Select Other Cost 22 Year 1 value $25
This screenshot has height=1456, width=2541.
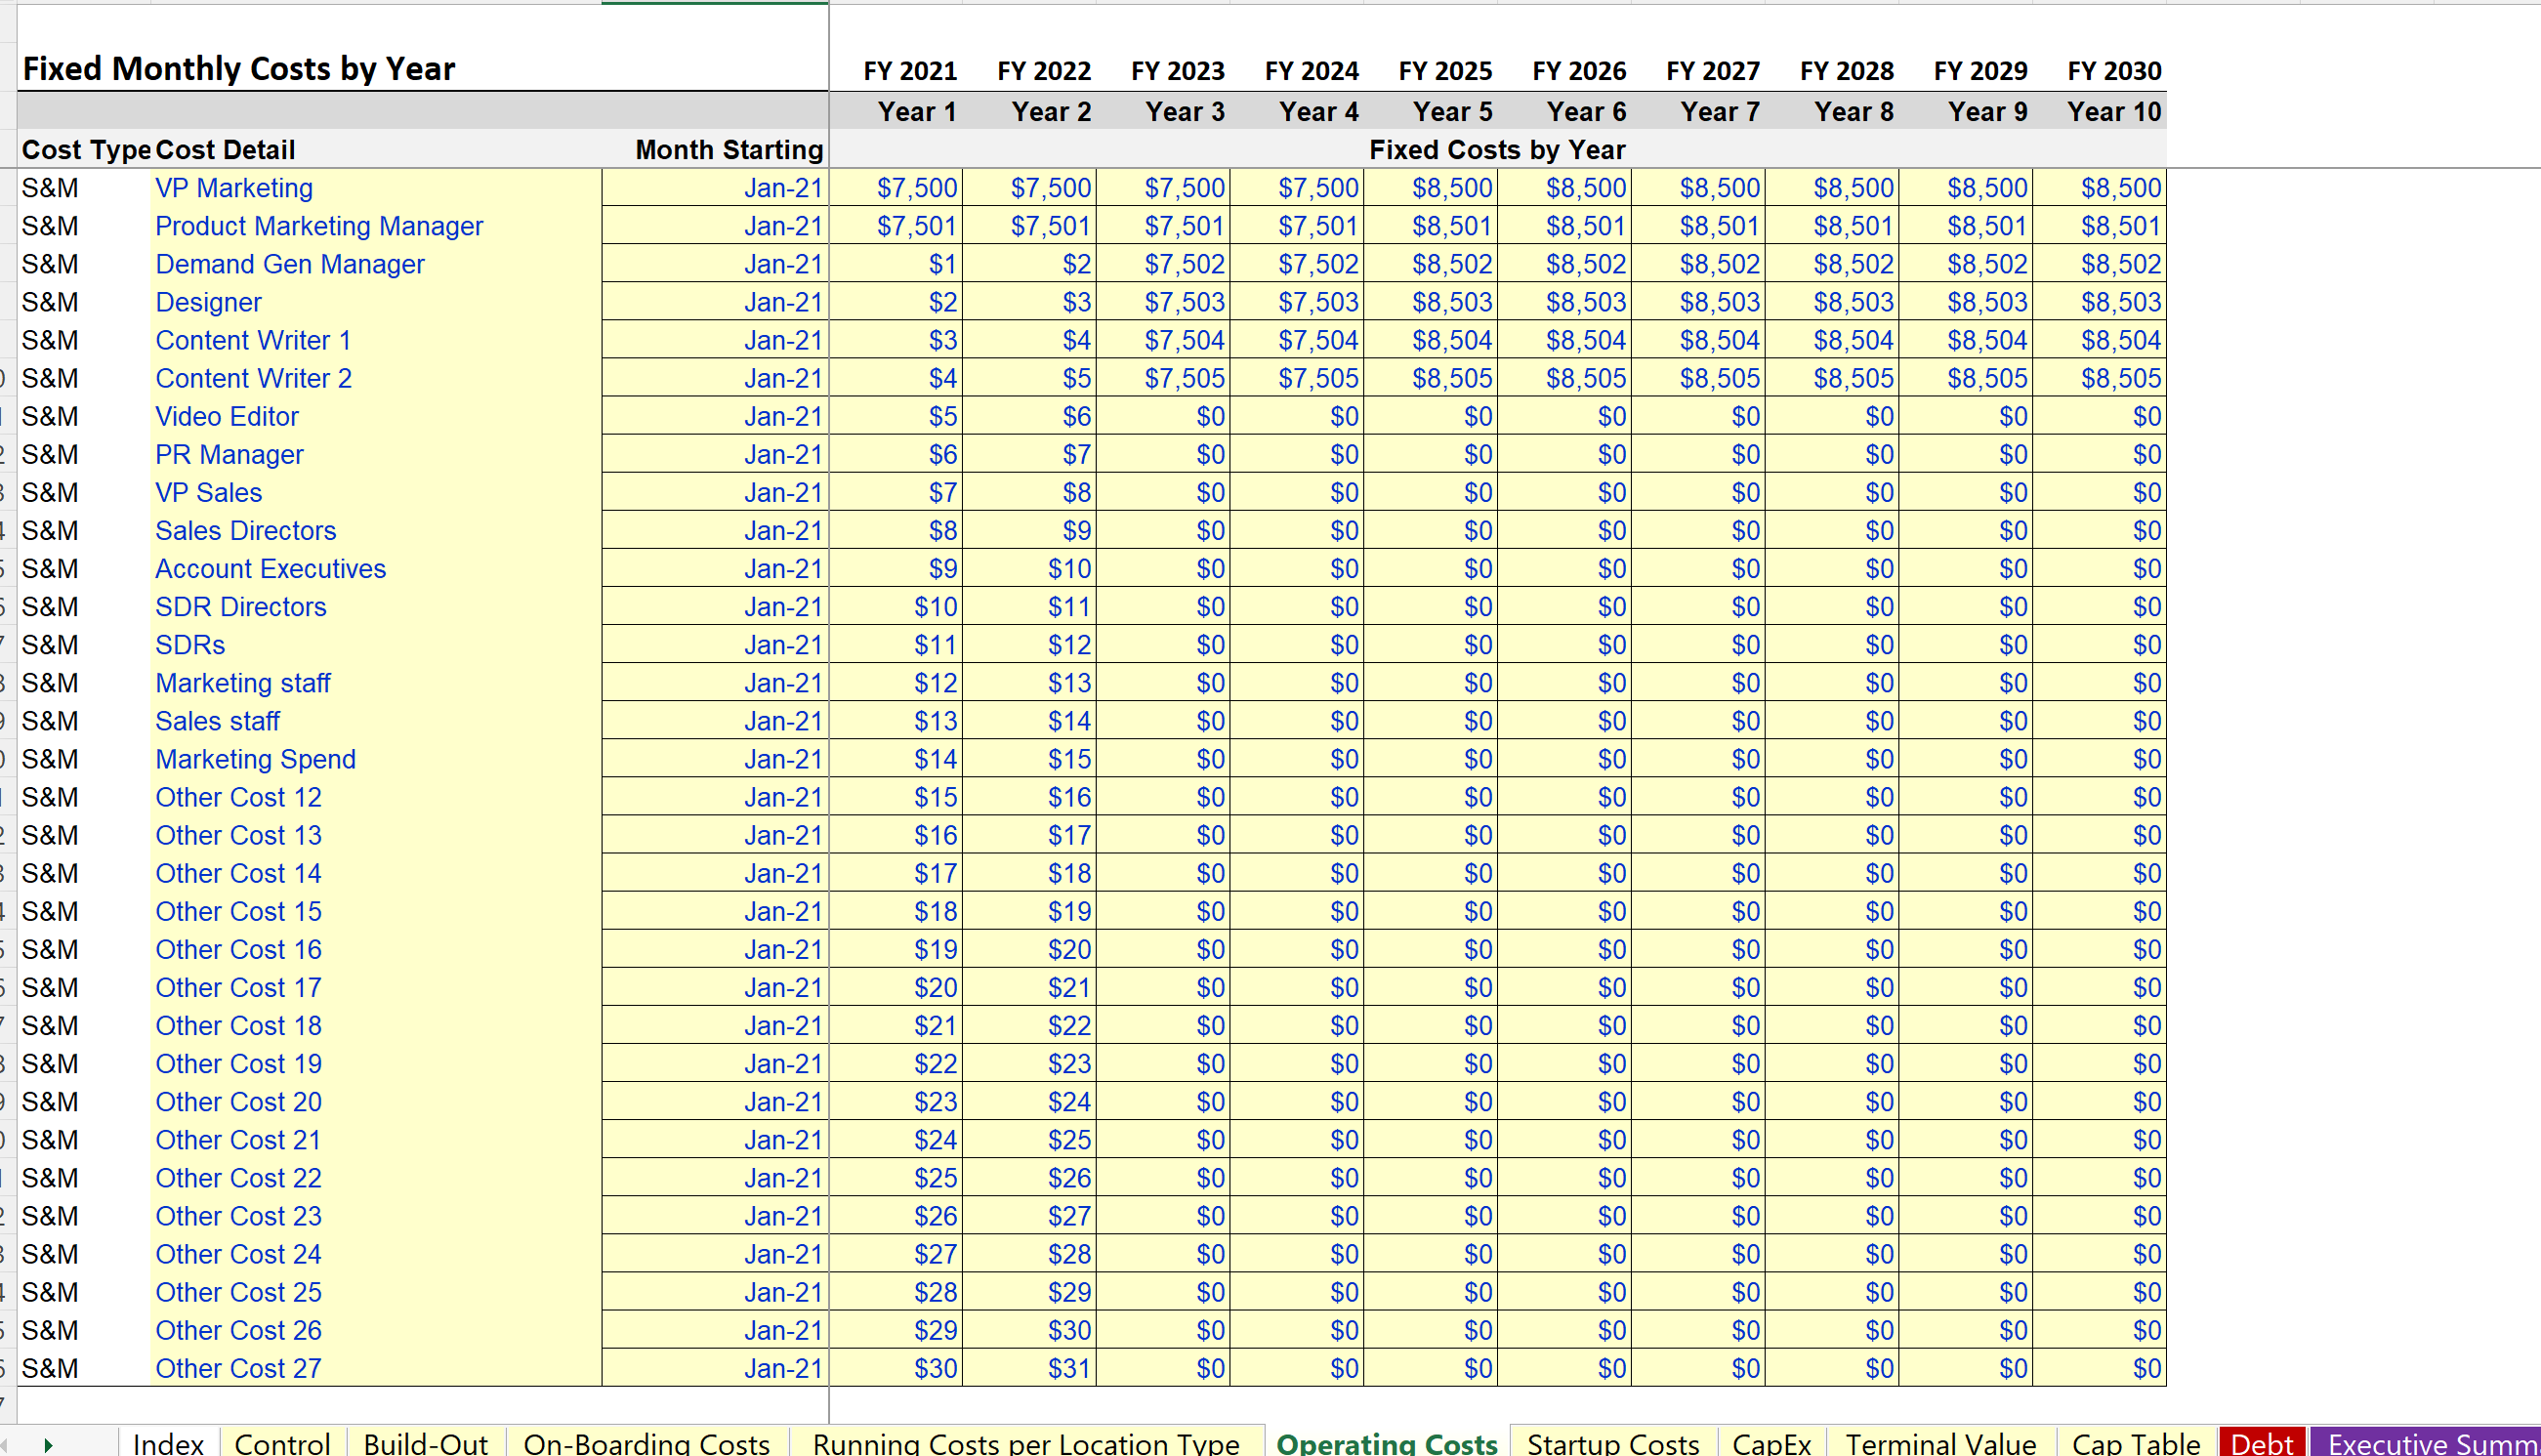[x=896, y=1178]
